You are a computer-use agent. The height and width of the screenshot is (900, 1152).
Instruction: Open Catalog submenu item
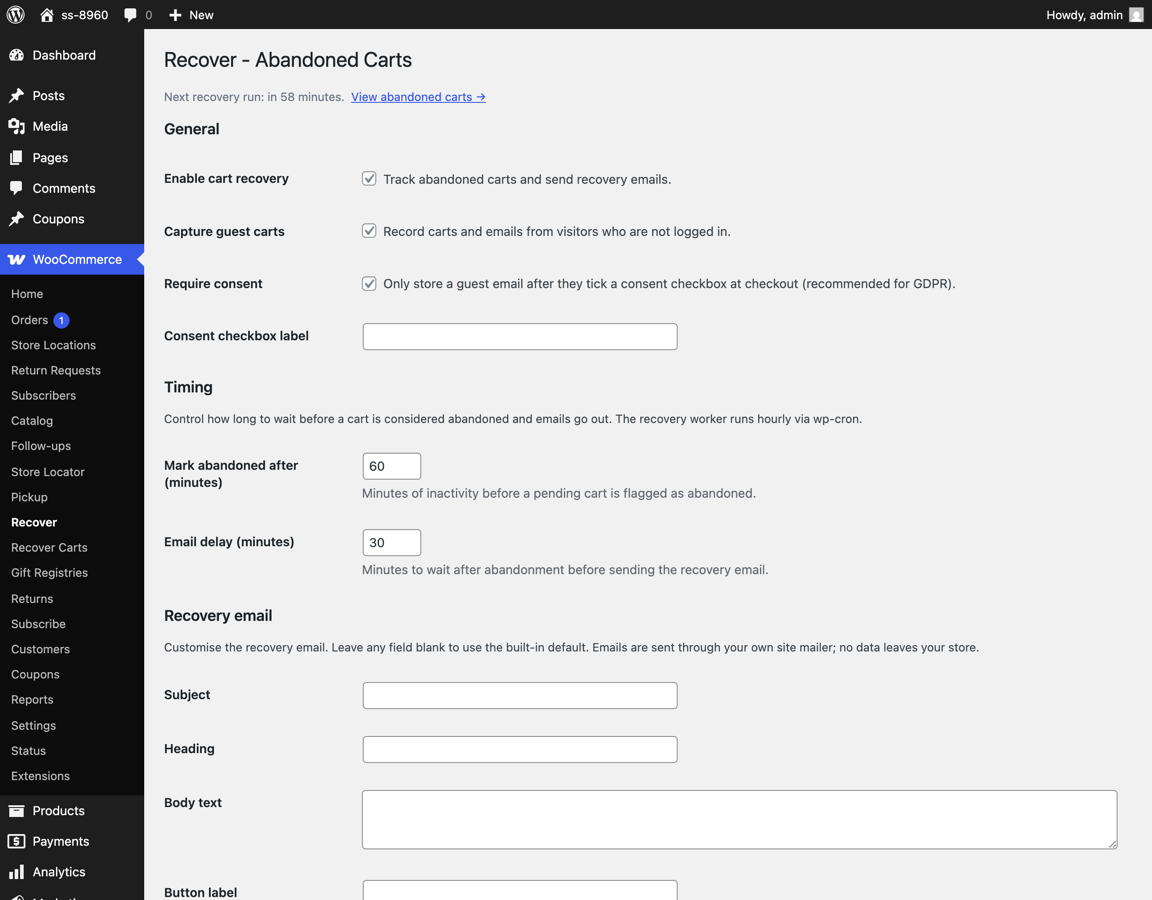(32, 421)
